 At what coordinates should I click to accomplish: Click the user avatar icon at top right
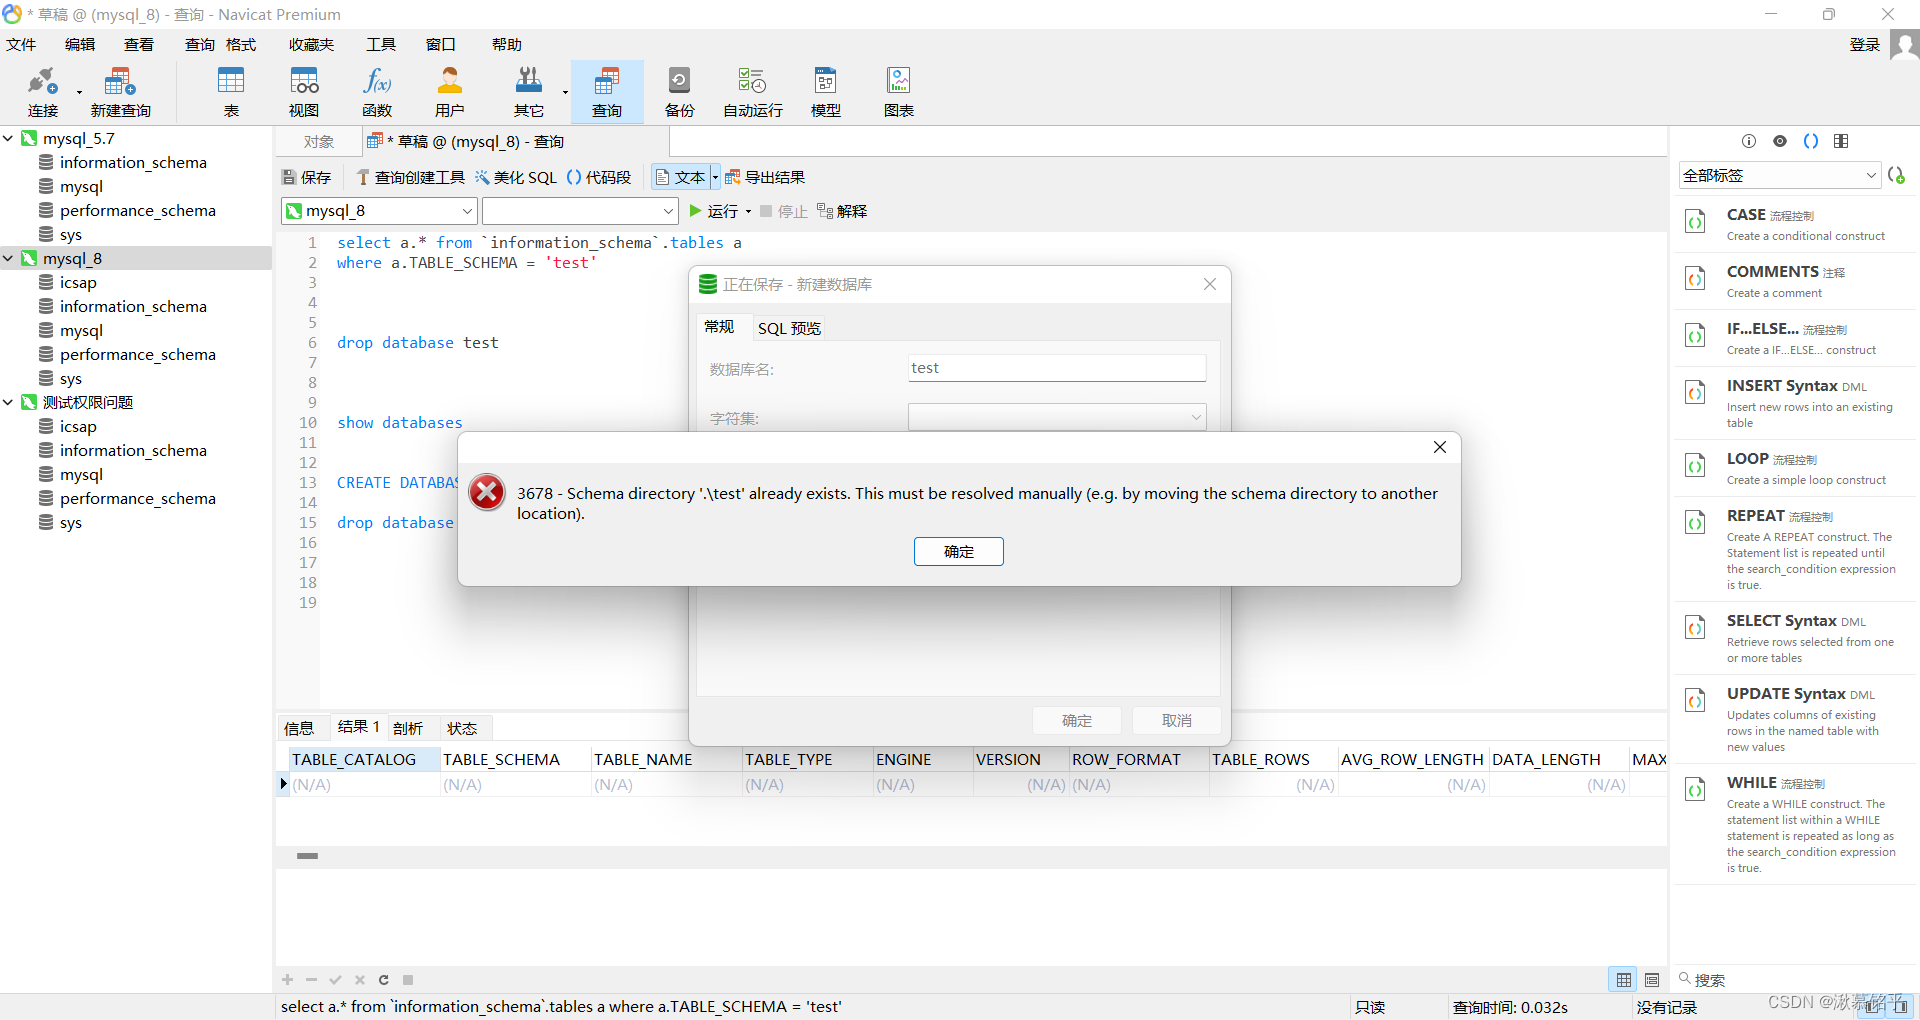(1904, 45)
